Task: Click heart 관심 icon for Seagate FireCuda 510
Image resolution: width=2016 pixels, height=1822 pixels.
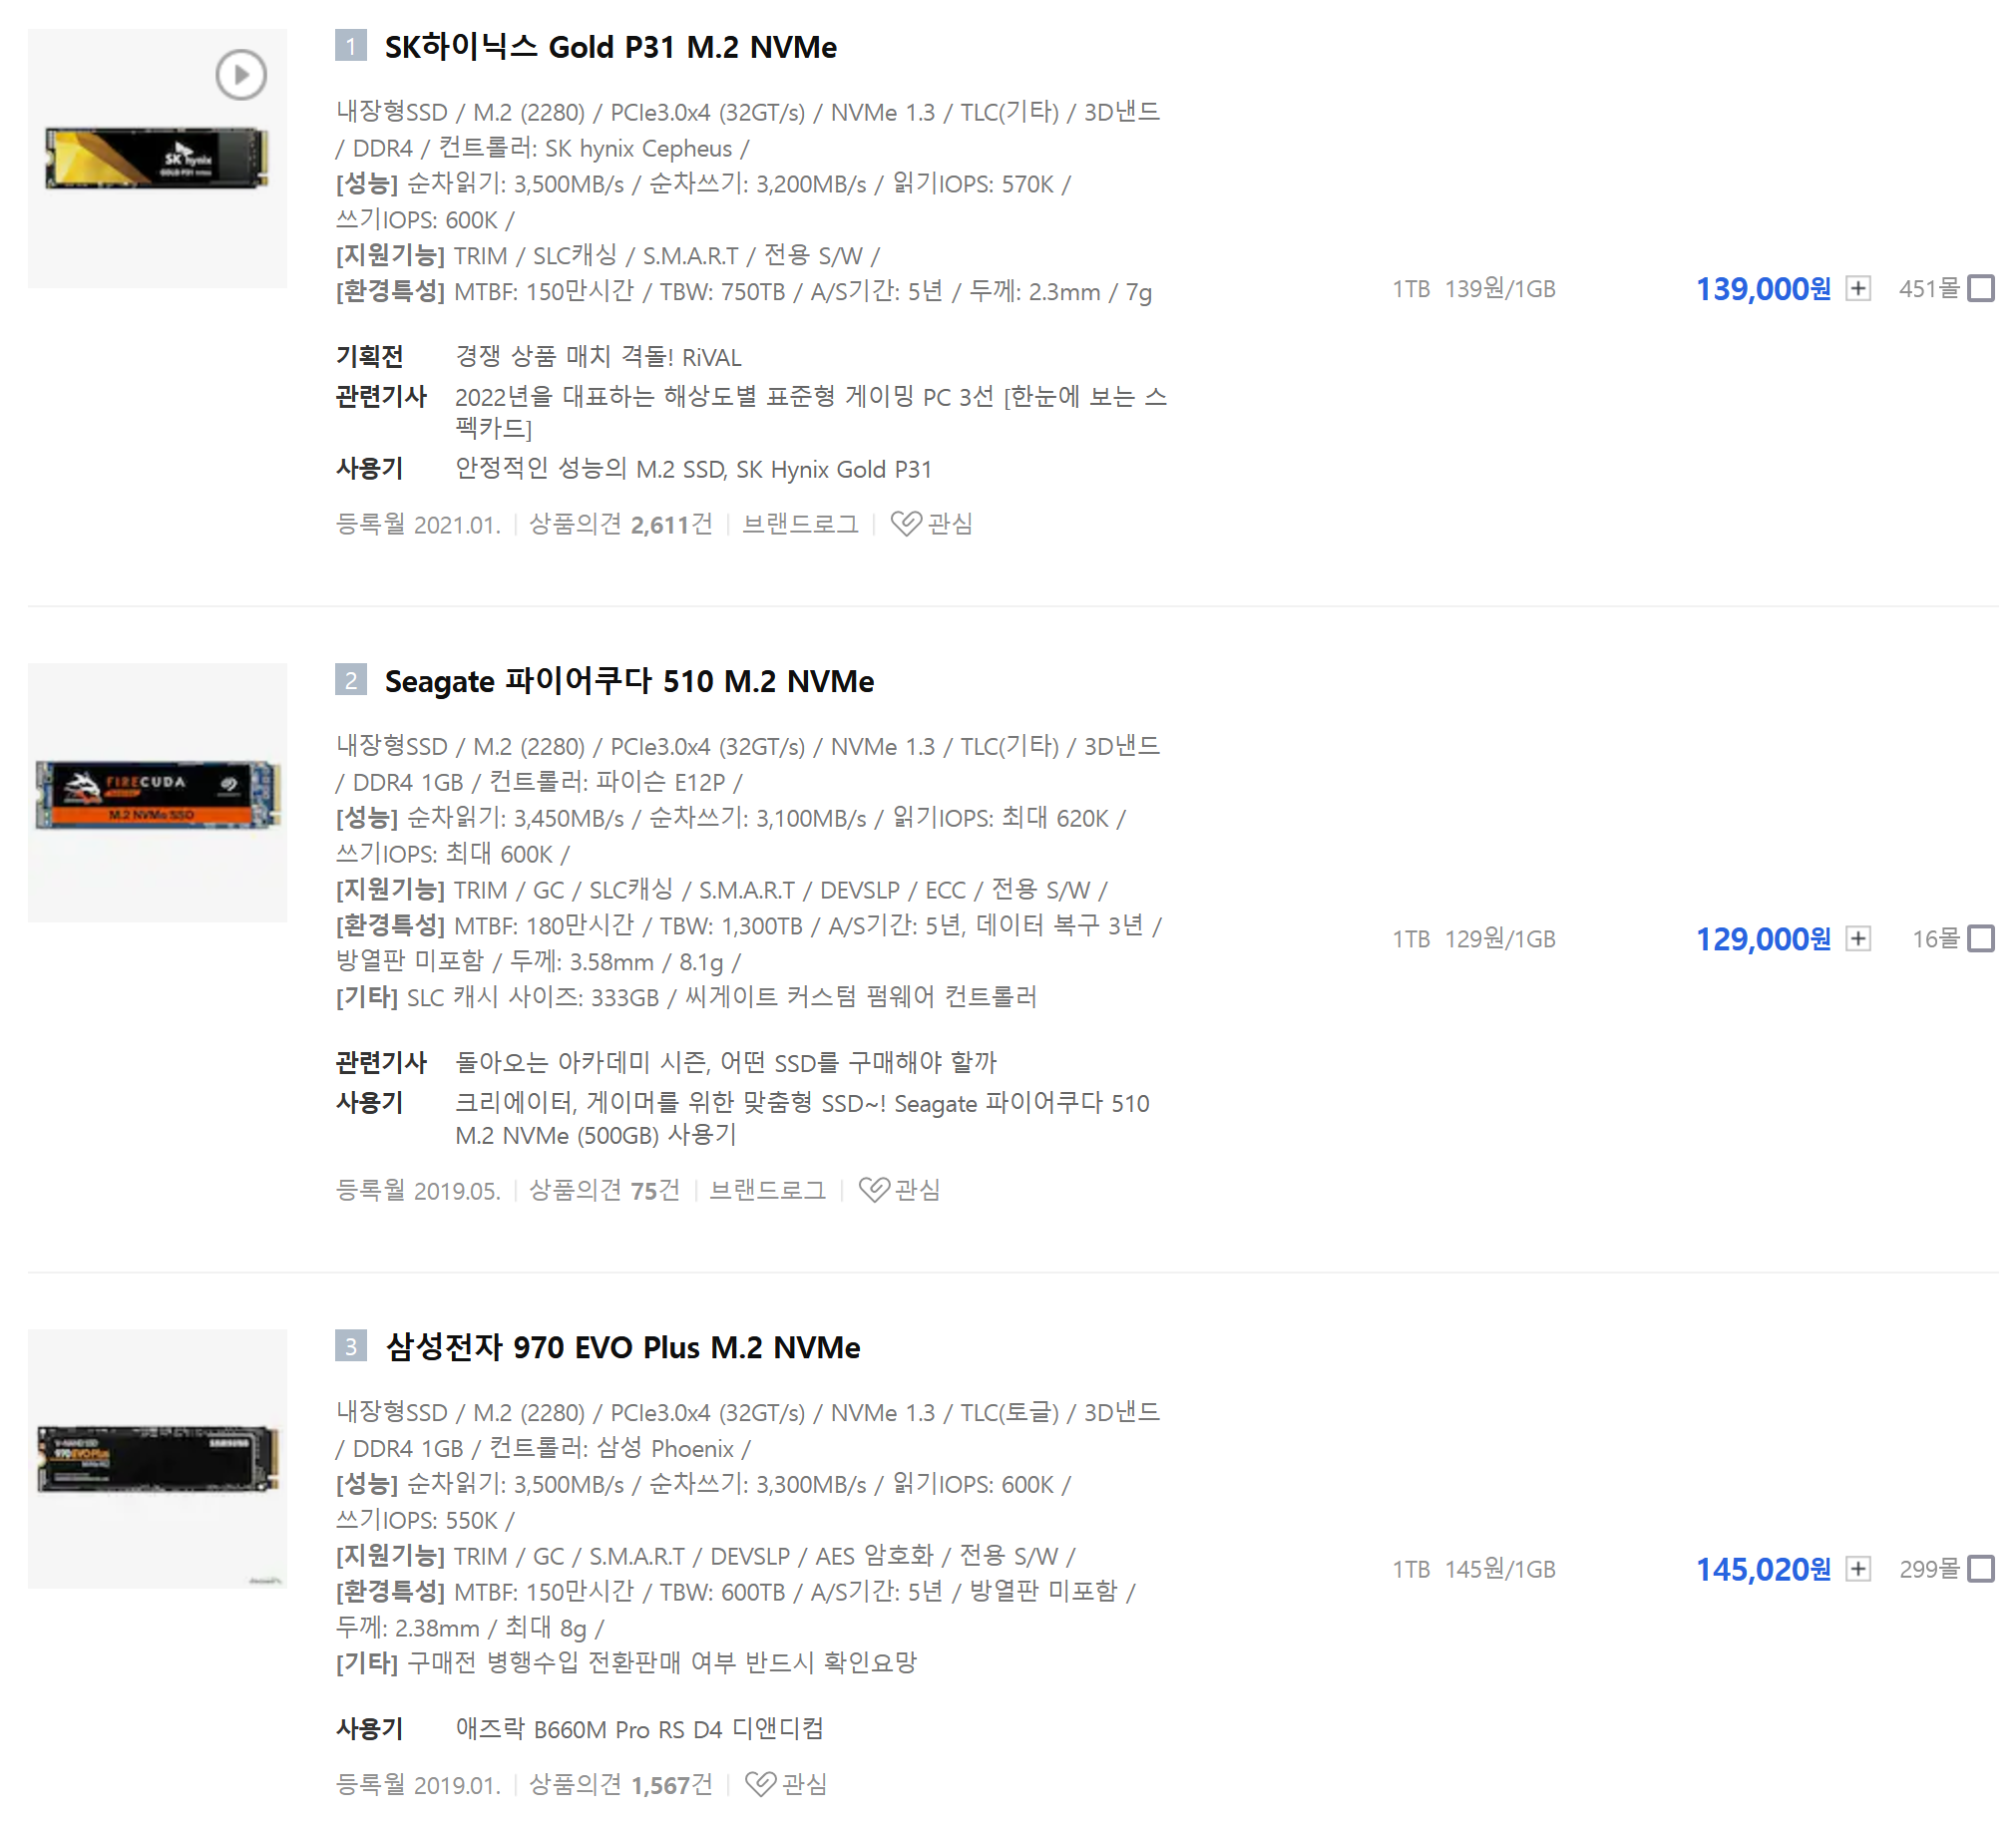Action: click(875, 1190)
